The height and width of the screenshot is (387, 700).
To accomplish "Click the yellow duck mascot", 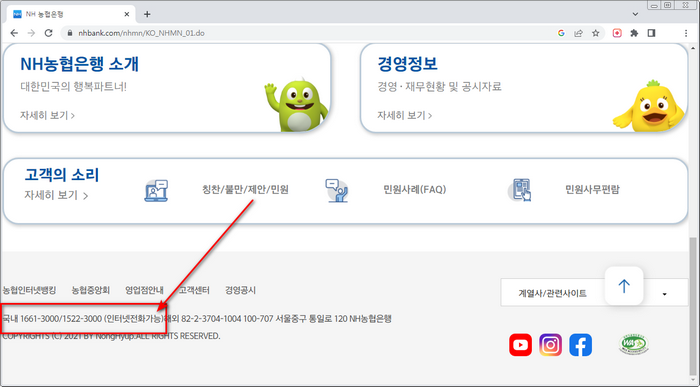I will pos(649,106).
